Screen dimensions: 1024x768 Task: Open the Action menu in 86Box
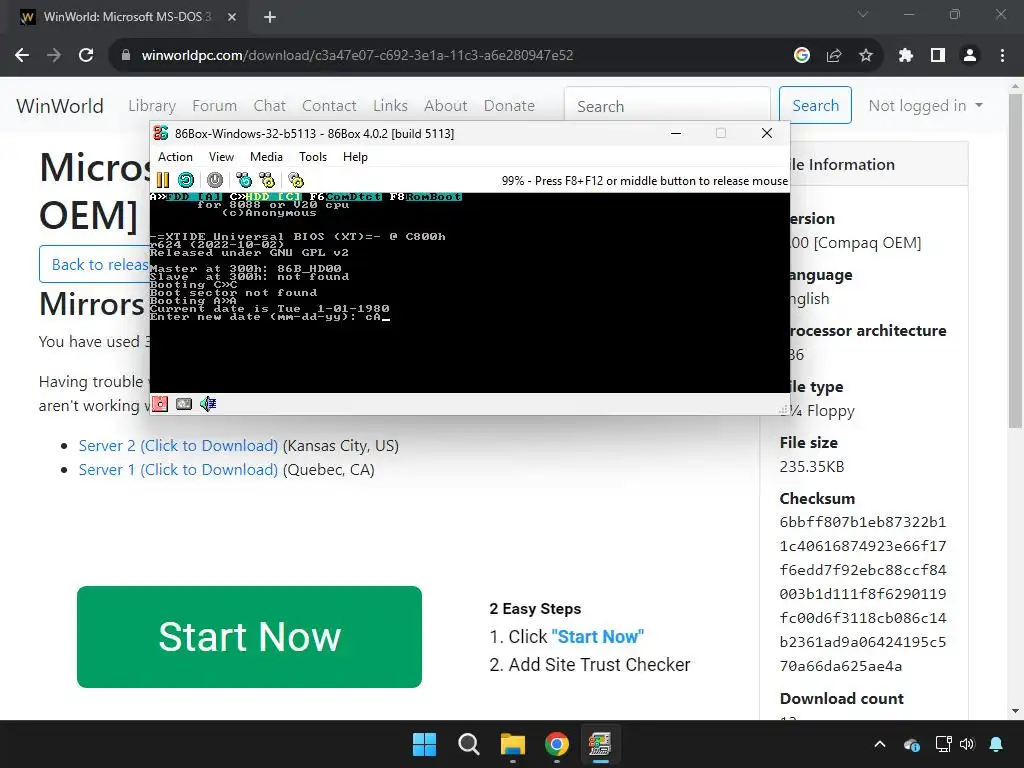tap(175, 157)
